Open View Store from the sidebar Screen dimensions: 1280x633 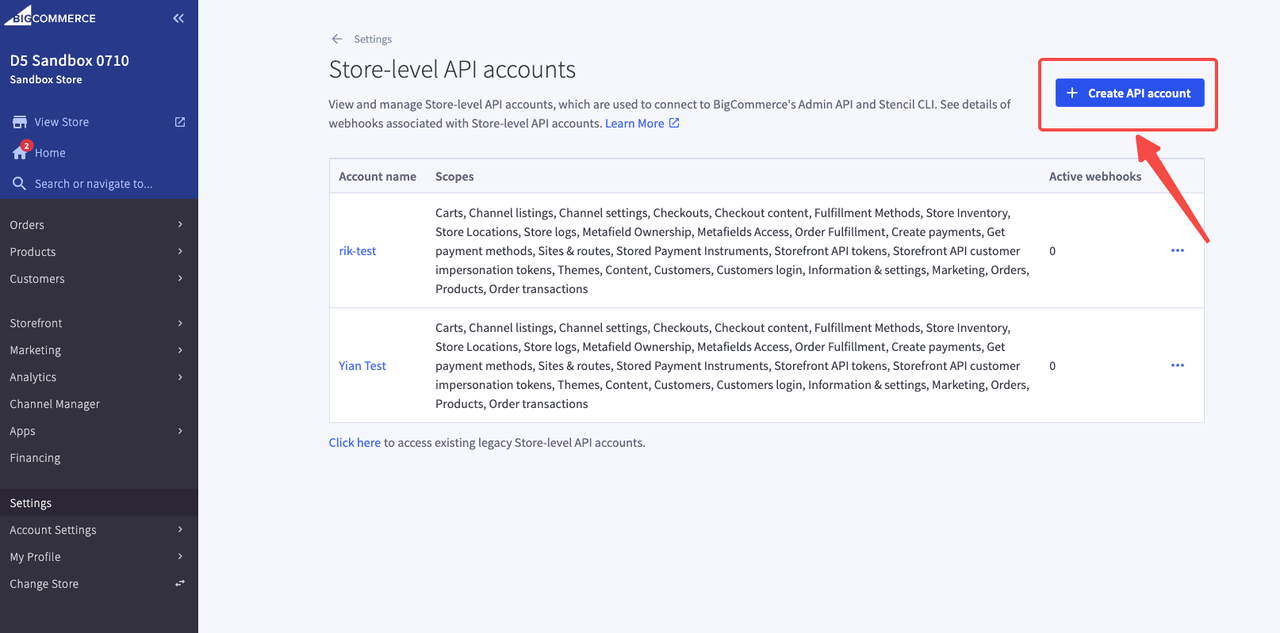(62, 122)
